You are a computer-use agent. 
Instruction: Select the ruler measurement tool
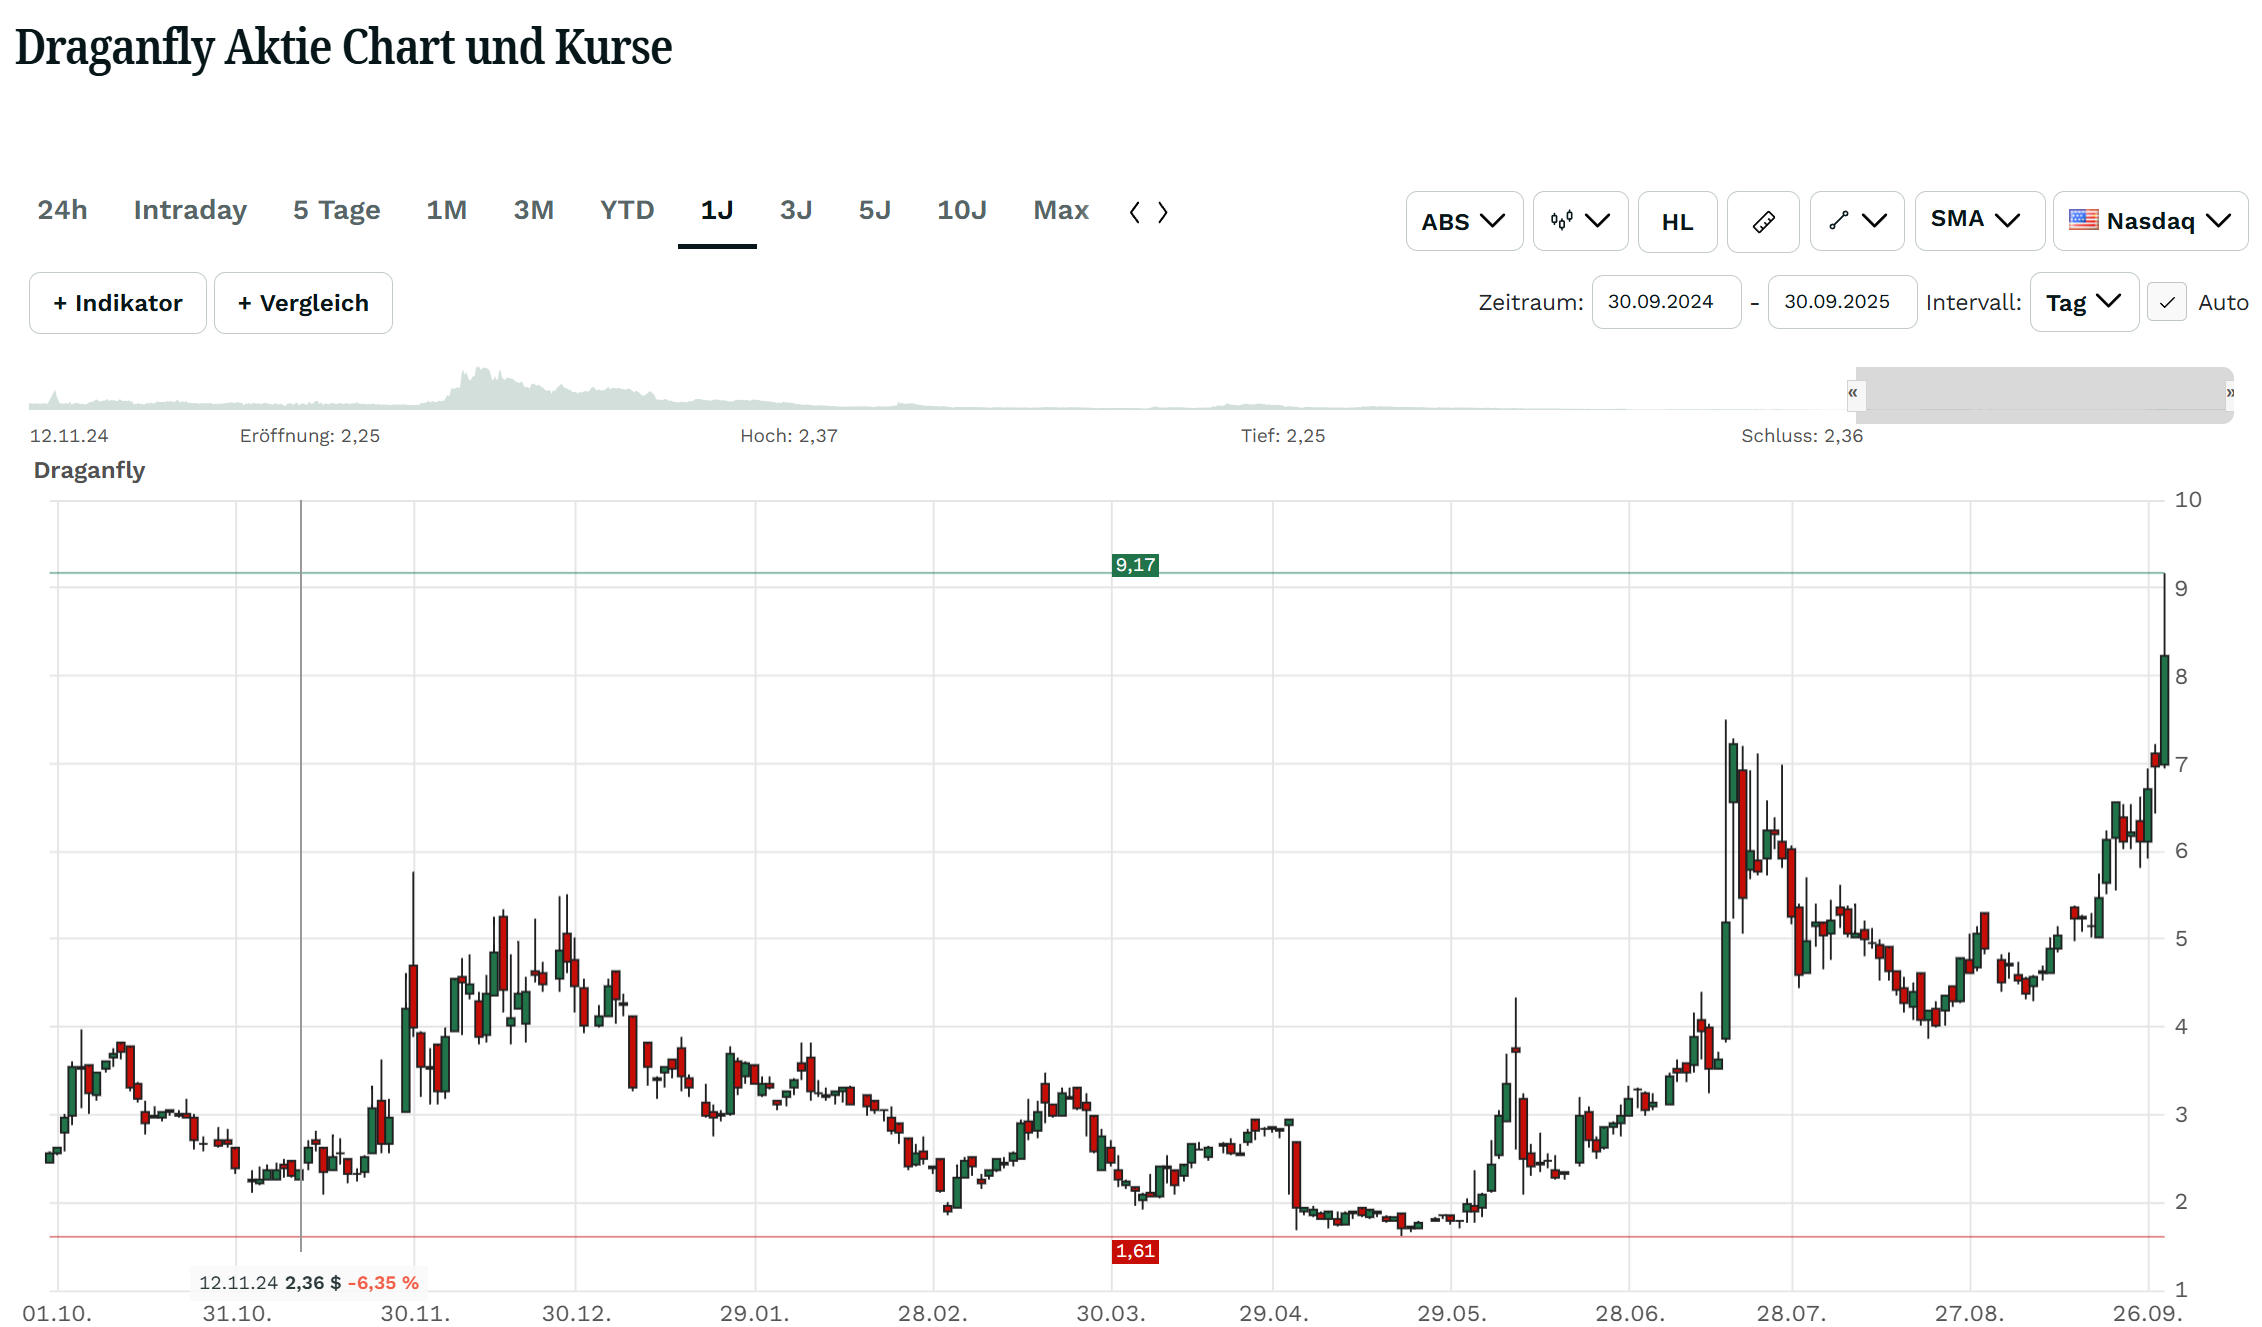(x=1763, y=221)
